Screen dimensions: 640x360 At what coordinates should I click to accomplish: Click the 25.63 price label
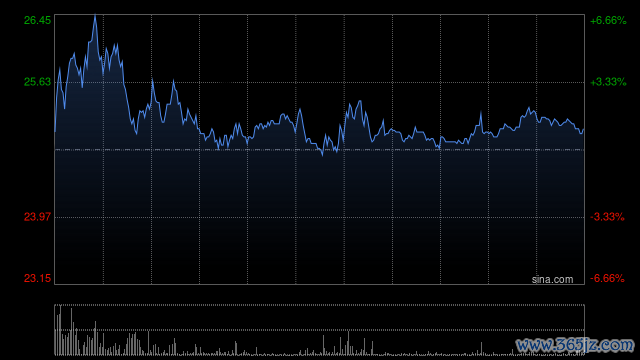click(x=38, y=82)
